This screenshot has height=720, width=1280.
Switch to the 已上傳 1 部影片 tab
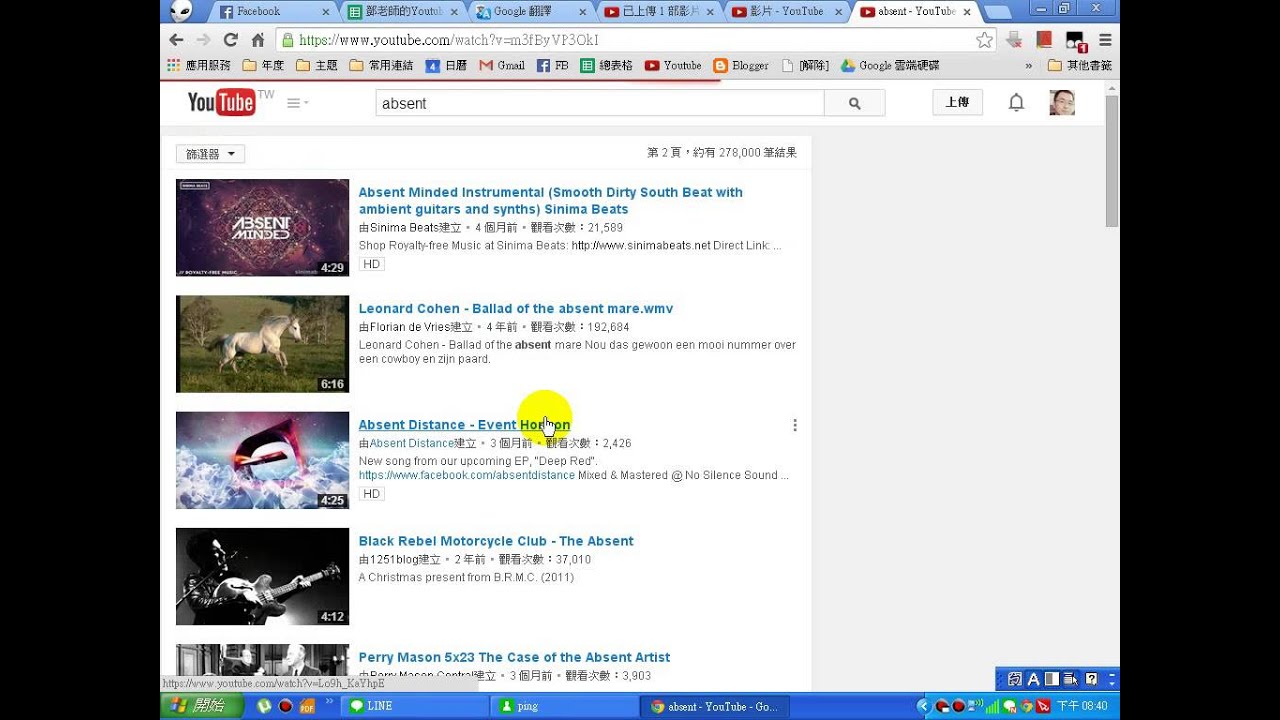(660, 11)
